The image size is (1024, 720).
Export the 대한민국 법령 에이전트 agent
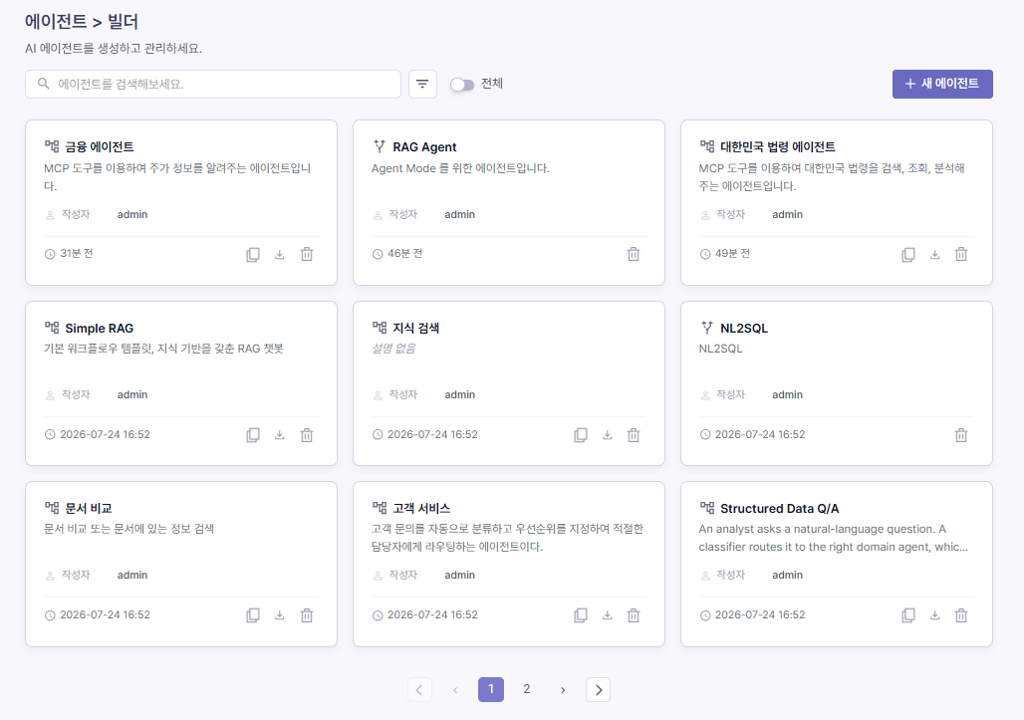(x=935, y=255)
